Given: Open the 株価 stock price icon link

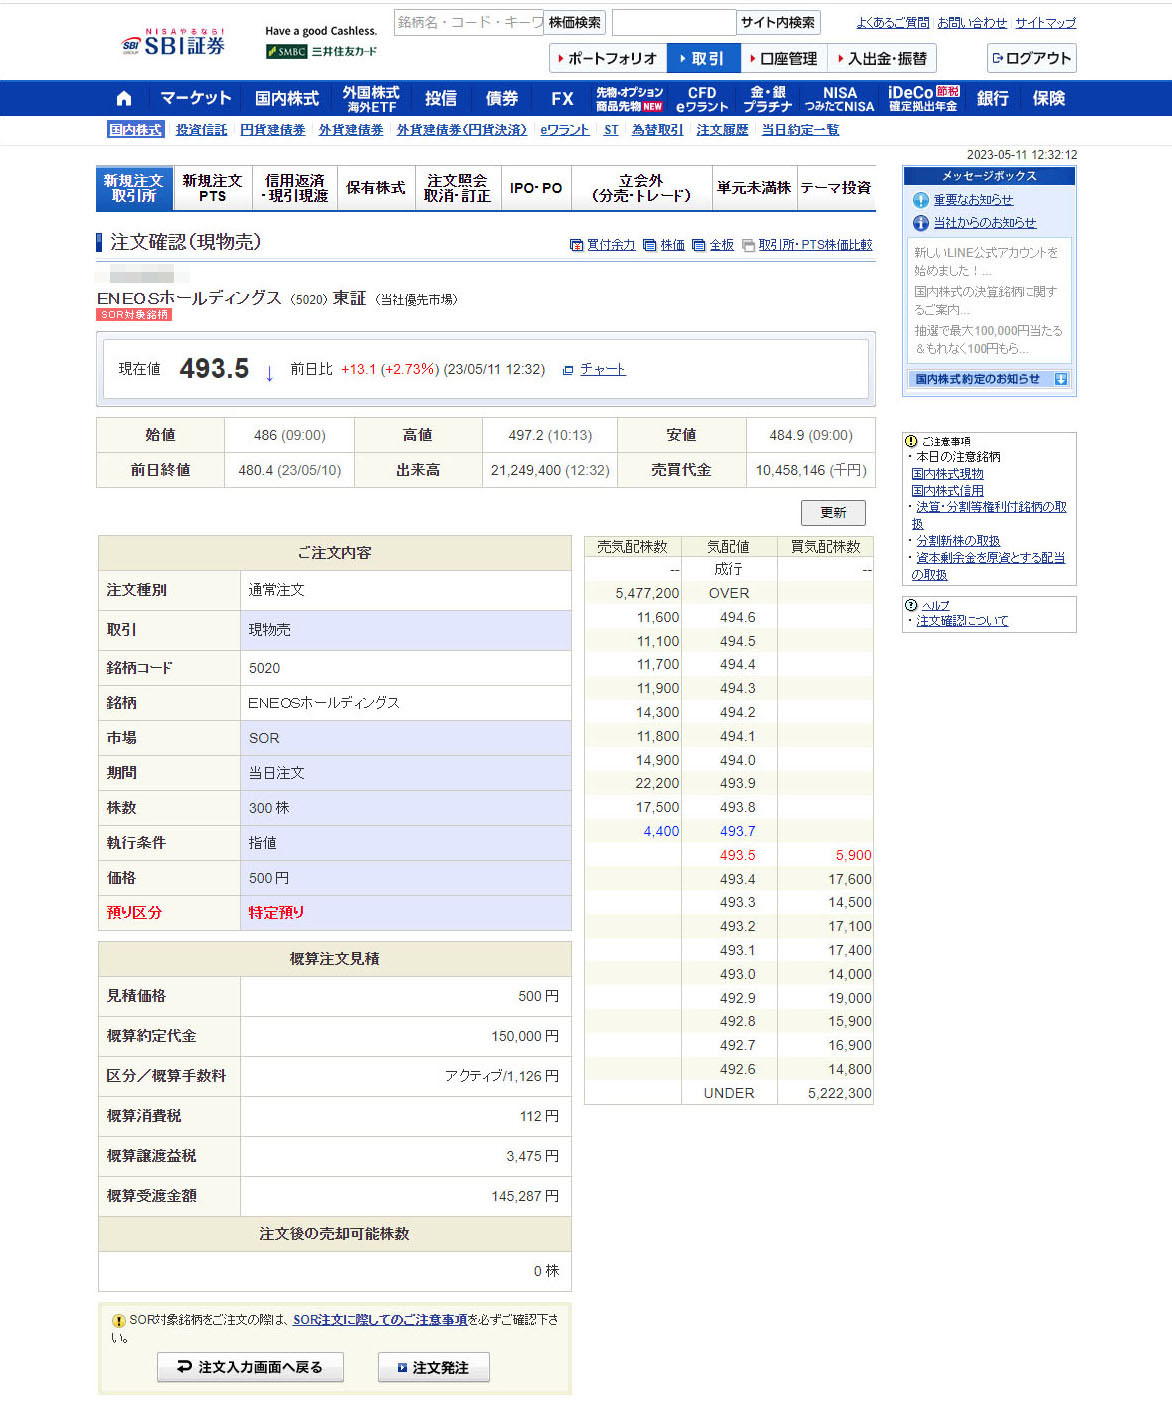Looking at the screenshot, I should pyautogui.click(x=665, y=245).
